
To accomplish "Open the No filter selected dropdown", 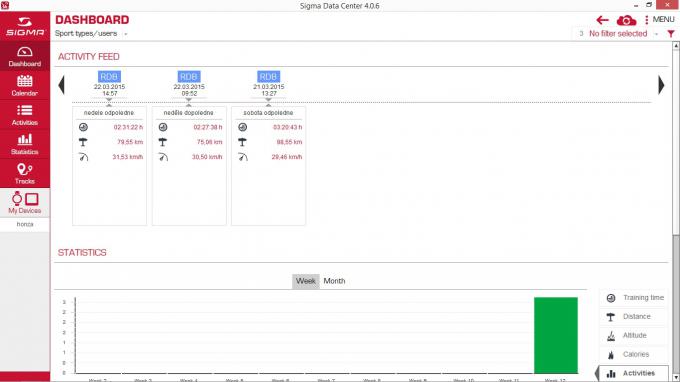I will pyautogui.click(x=618, y=34).
